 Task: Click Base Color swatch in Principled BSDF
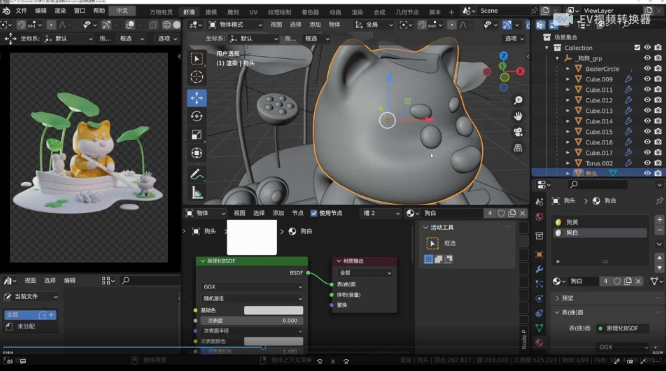point(274,310)
